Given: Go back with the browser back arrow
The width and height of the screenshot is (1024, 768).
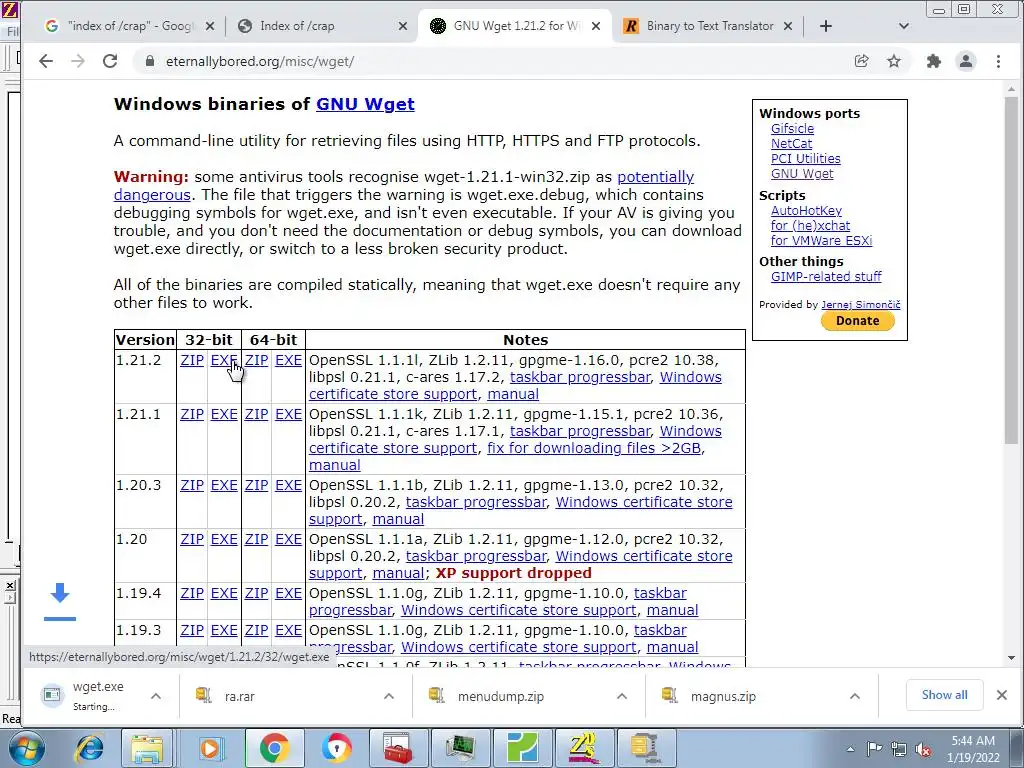Looking at the screenshot, I should pos(45,61).
